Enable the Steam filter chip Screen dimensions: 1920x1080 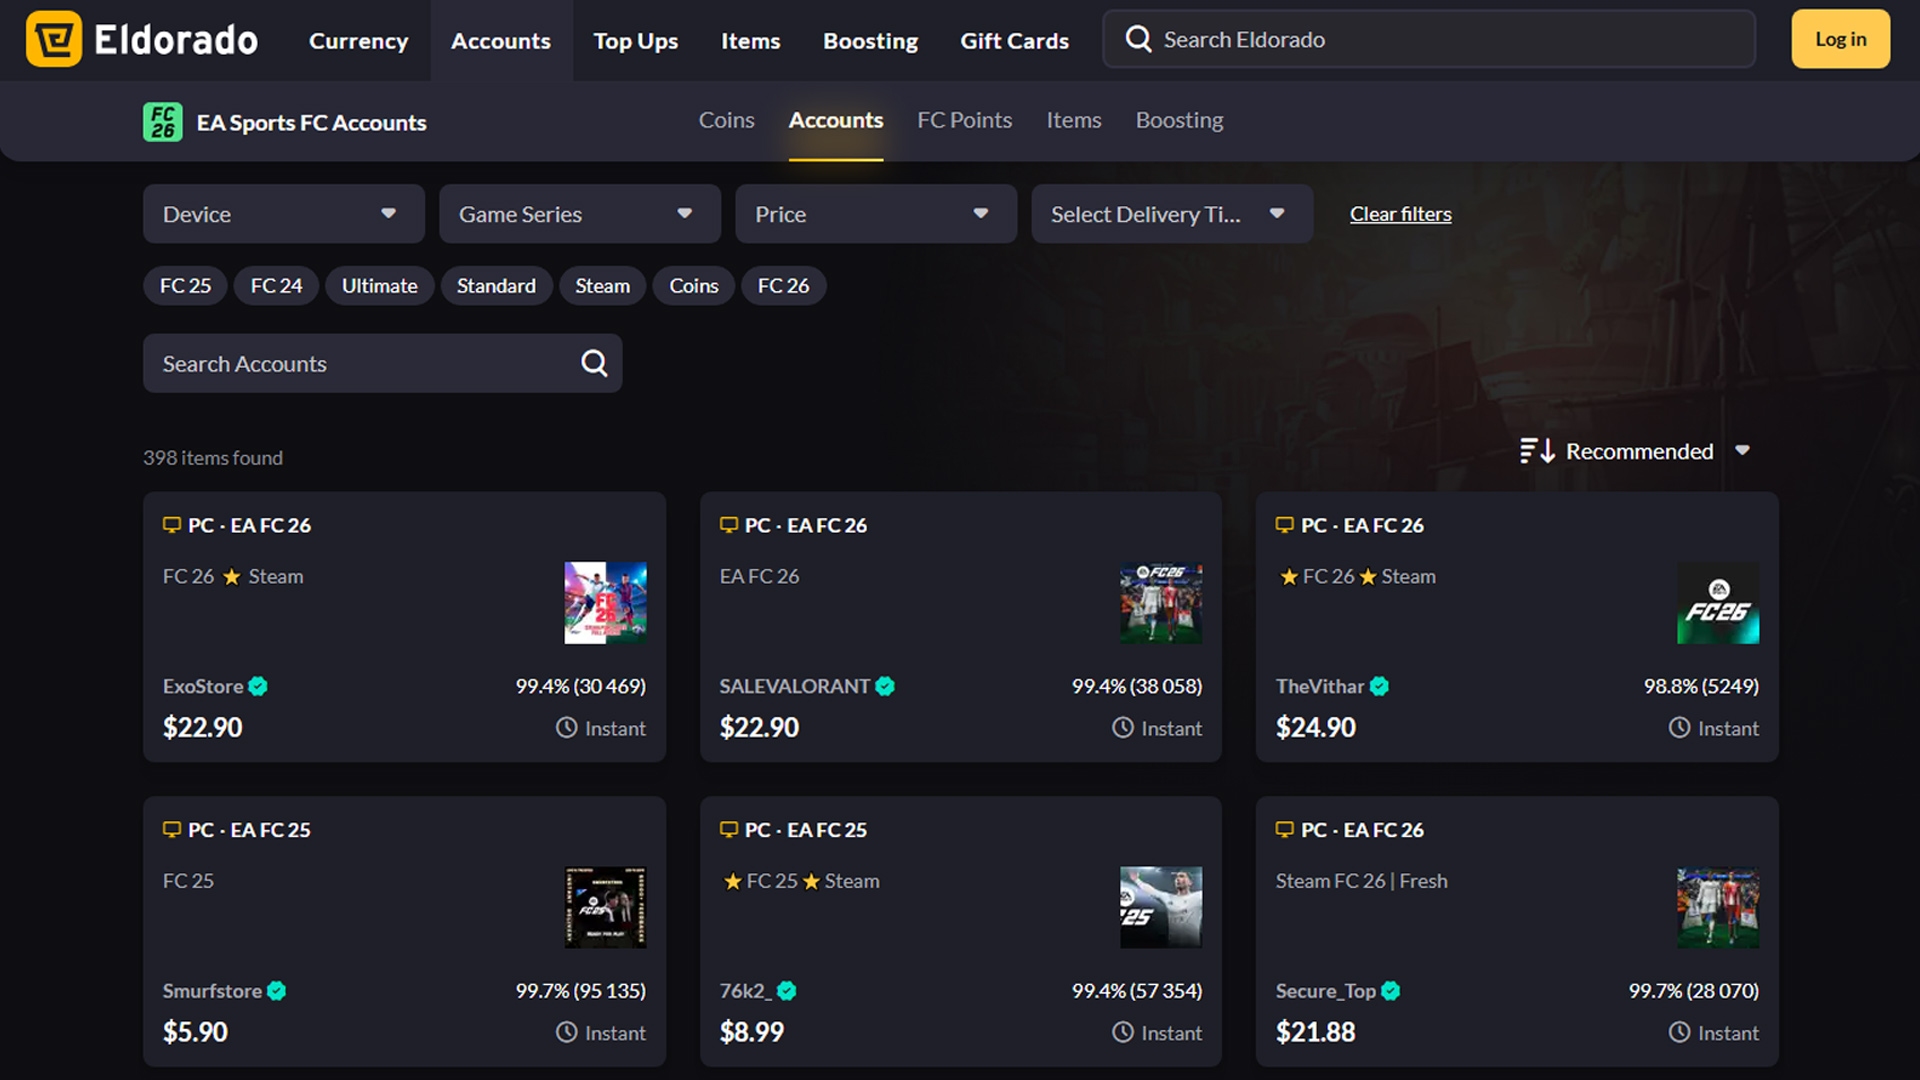coord(602,285)
